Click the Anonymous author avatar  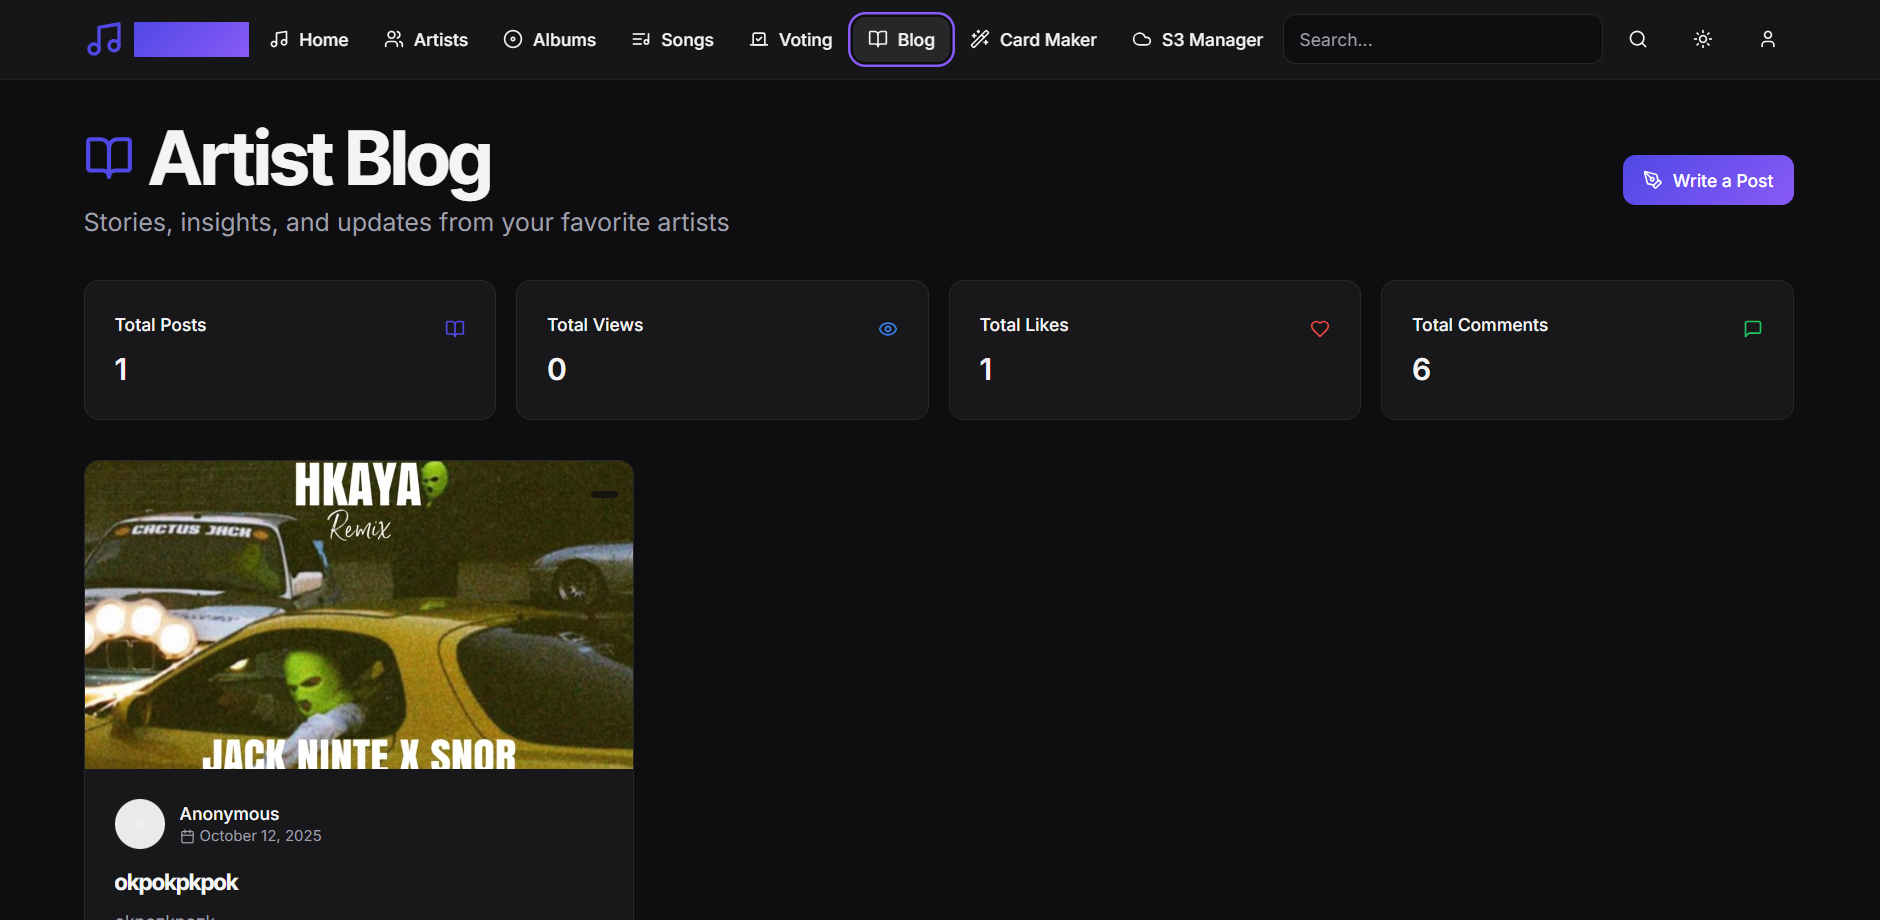click(x=140, y=824)
